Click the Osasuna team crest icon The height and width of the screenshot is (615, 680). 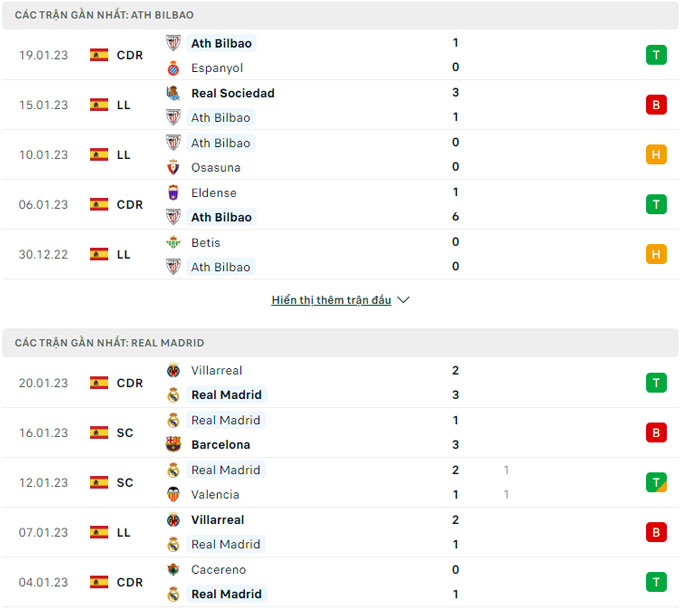point(173,168)
